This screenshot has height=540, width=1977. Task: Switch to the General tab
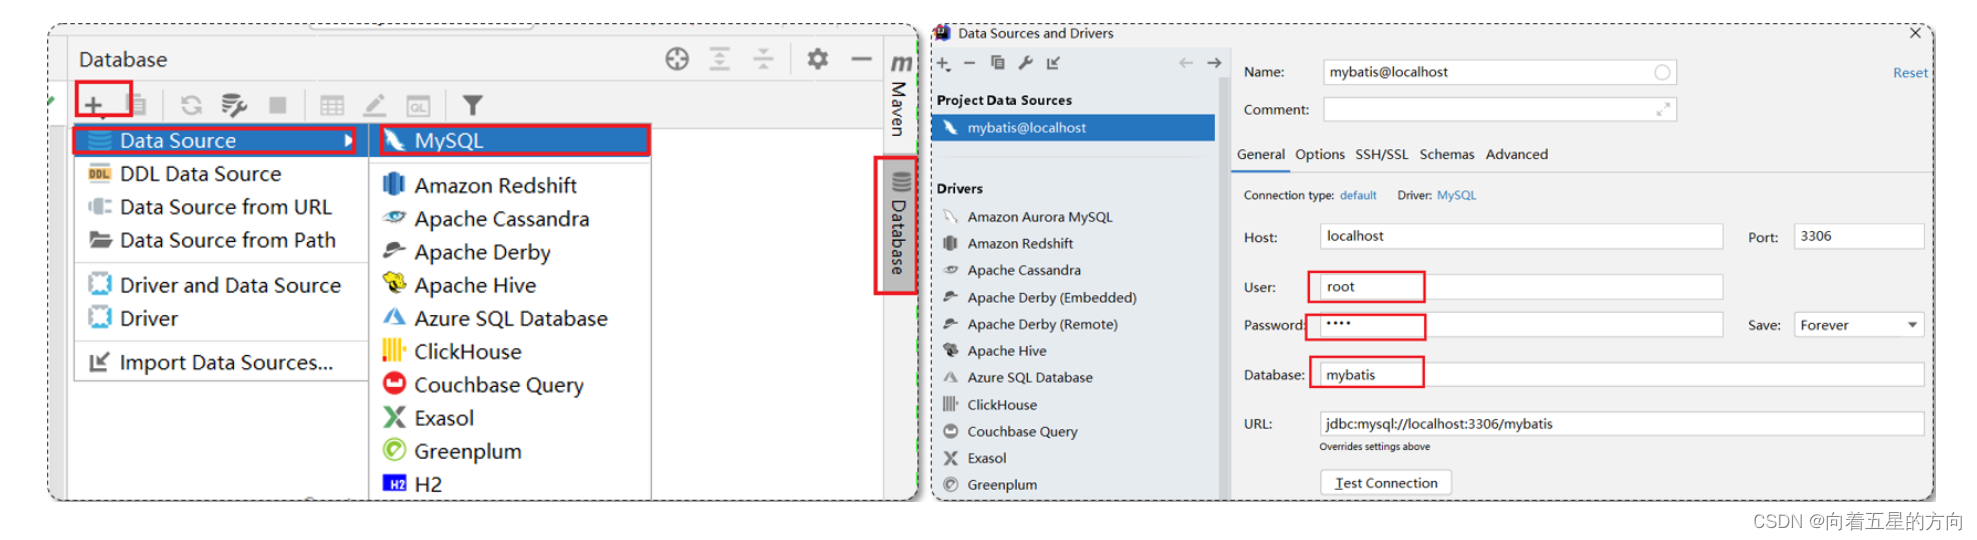tap(1260, 154)
